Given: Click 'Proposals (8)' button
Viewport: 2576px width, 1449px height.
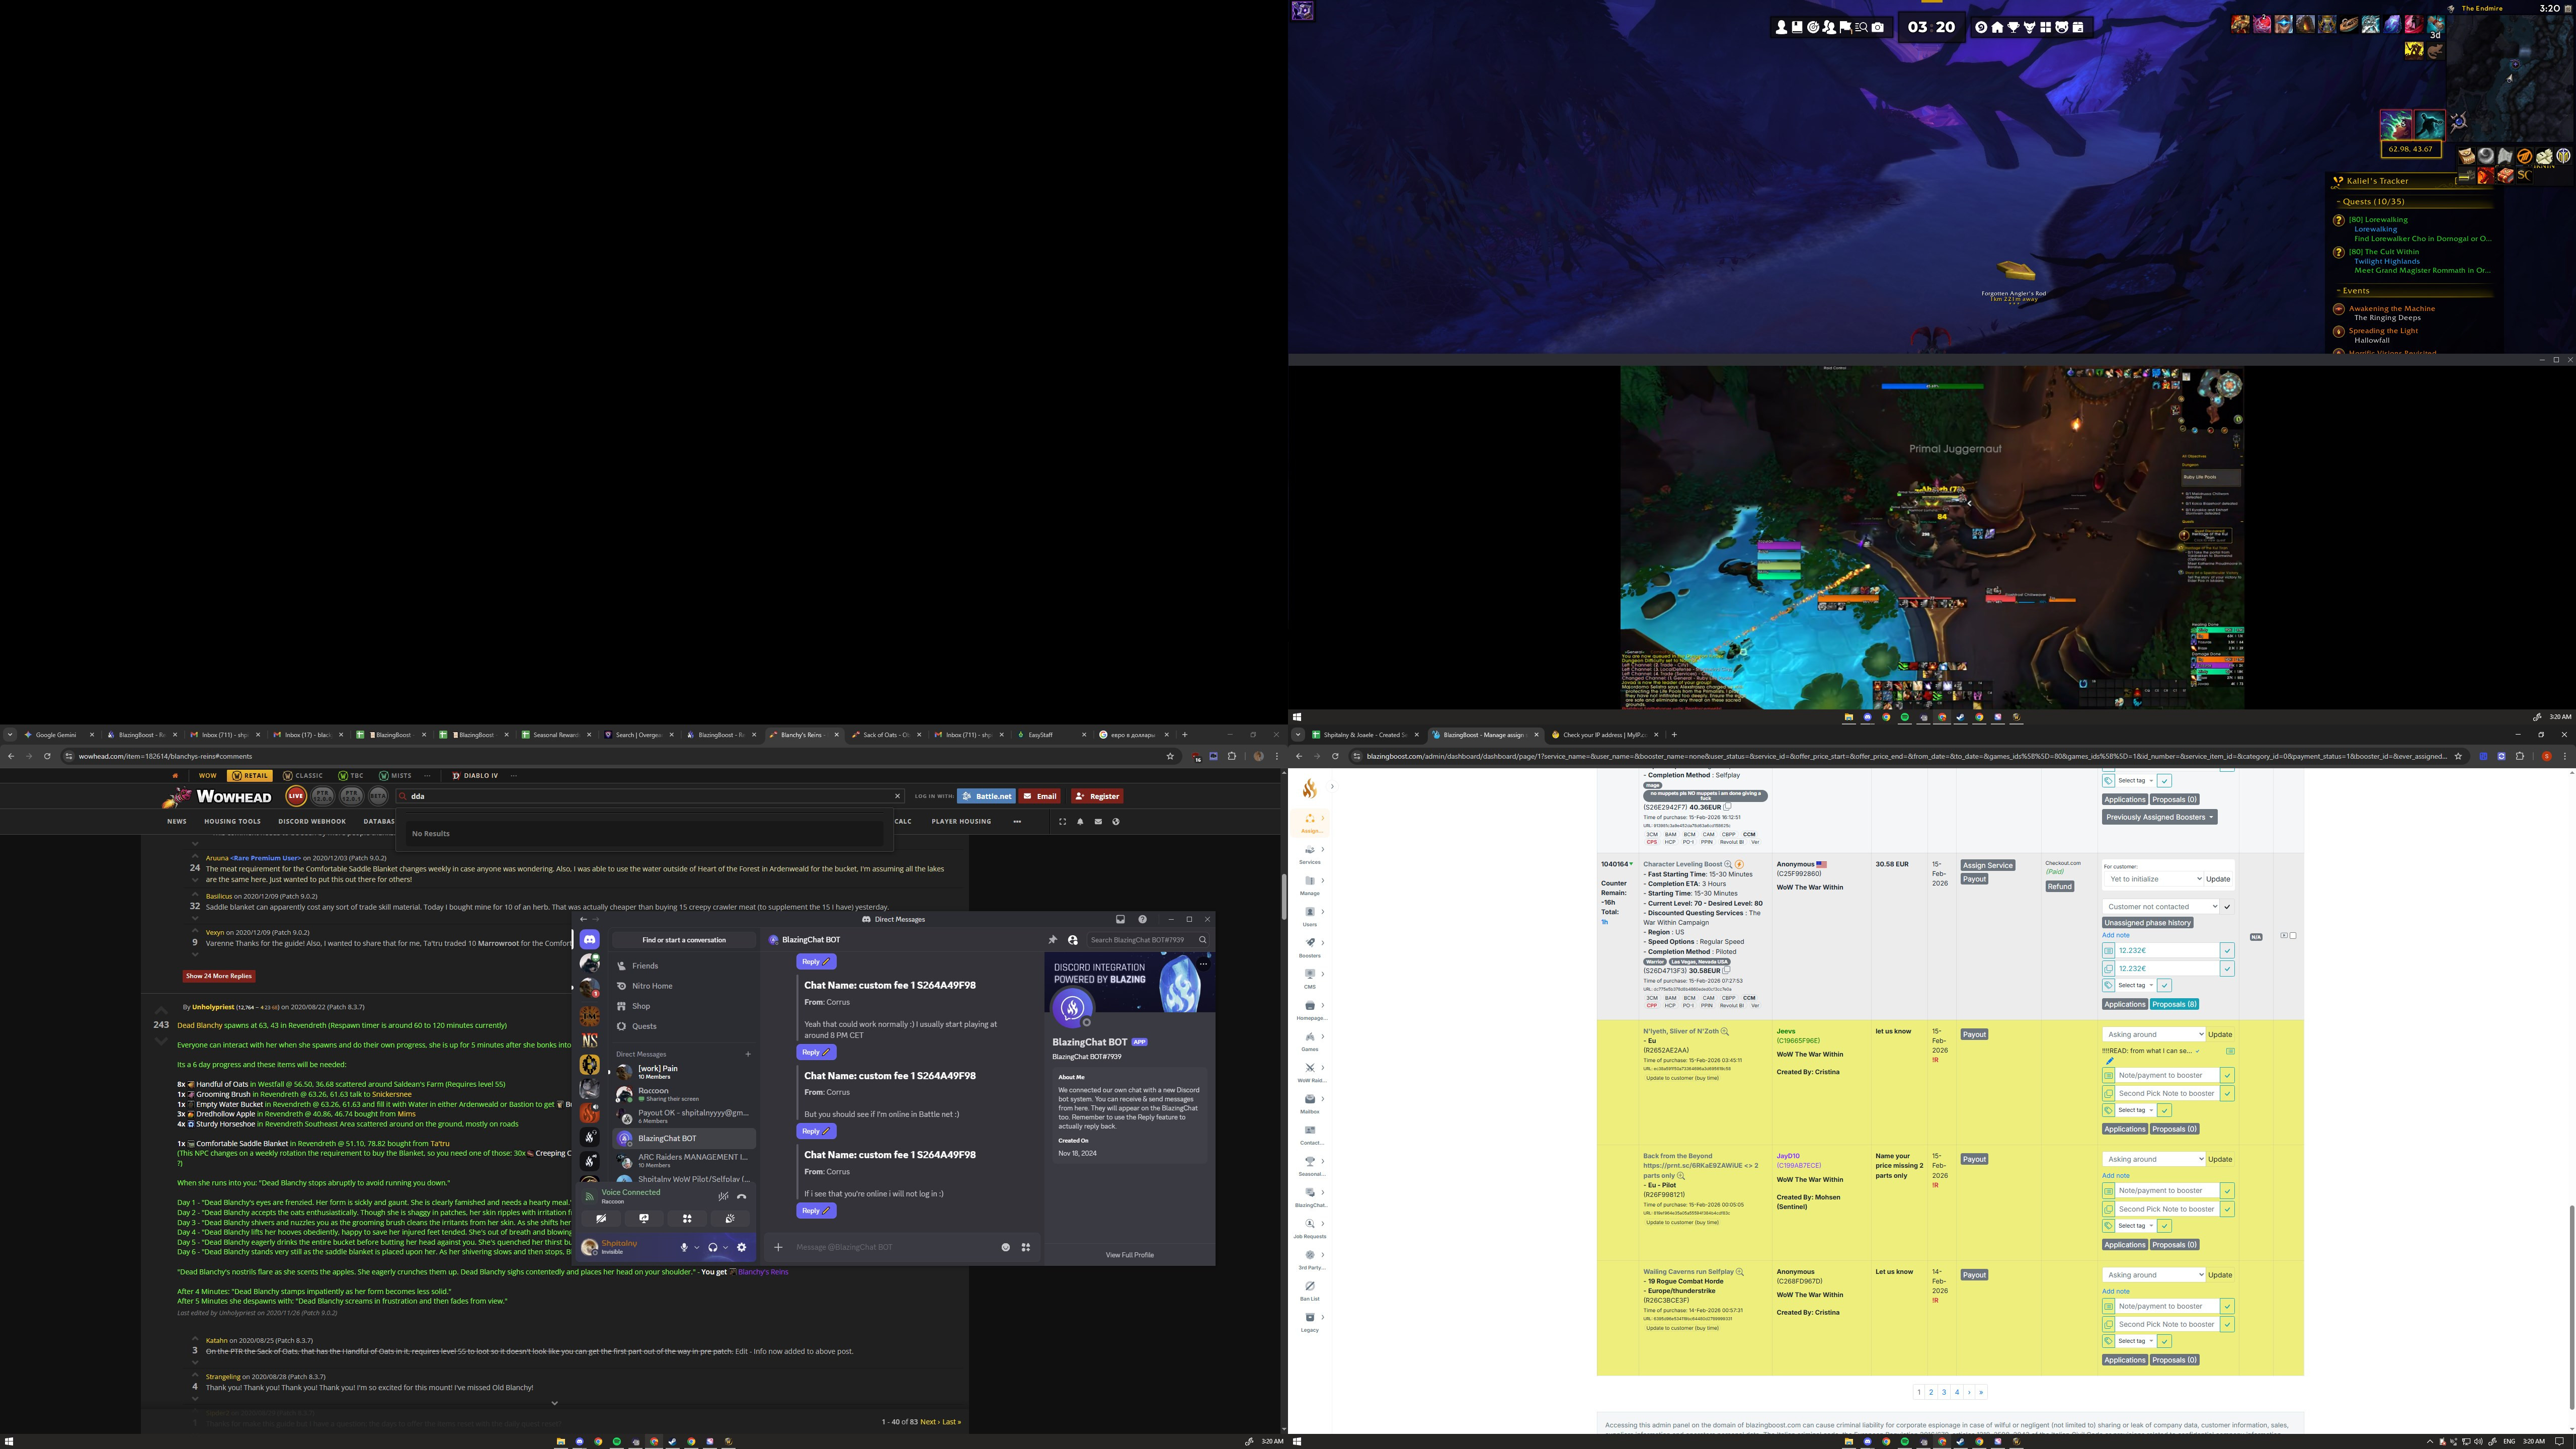Looking at the screenshot, I should (2173, 1004).
